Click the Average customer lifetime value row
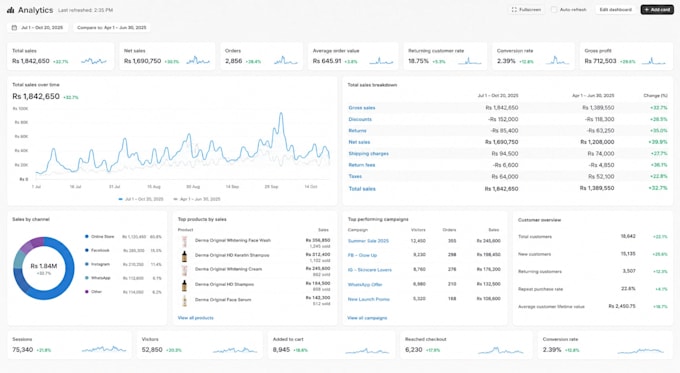Image resolution: width=680 pixels, height=373 pixels. pos(593,306)
